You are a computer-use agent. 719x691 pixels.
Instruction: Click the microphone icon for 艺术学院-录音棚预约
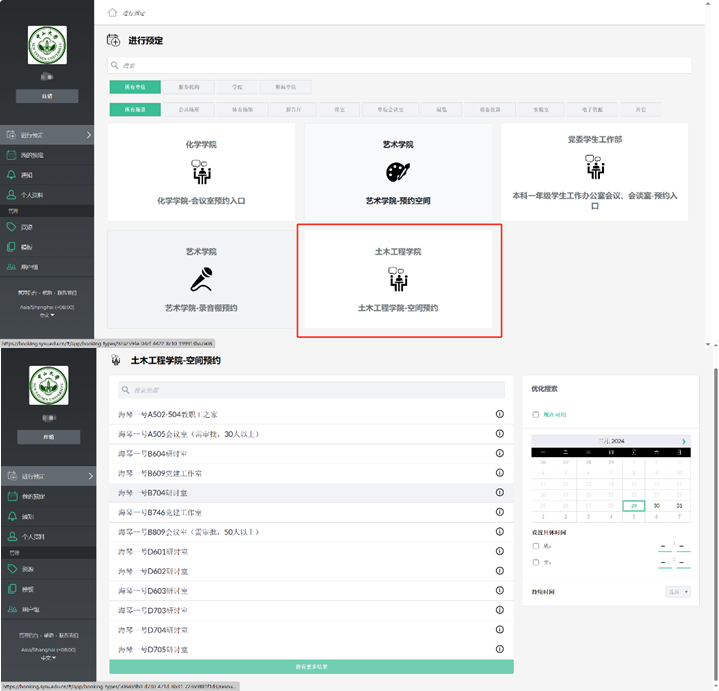(x=201, y=278)
